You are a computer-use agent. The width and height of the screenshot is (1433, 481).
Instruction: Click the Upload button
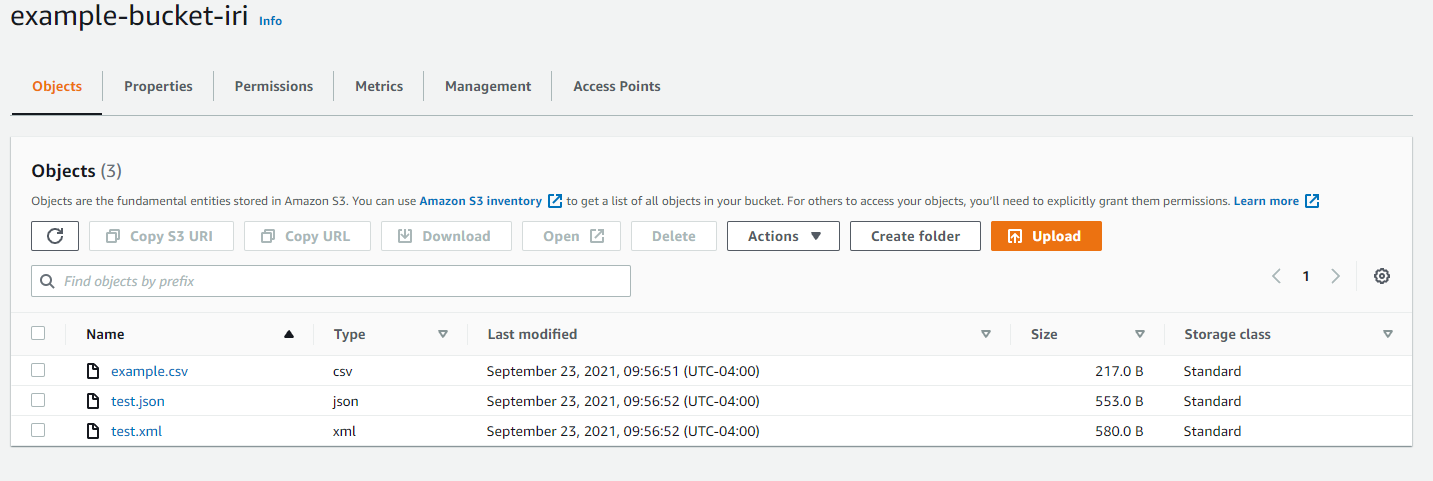(x=1046, y=236)
